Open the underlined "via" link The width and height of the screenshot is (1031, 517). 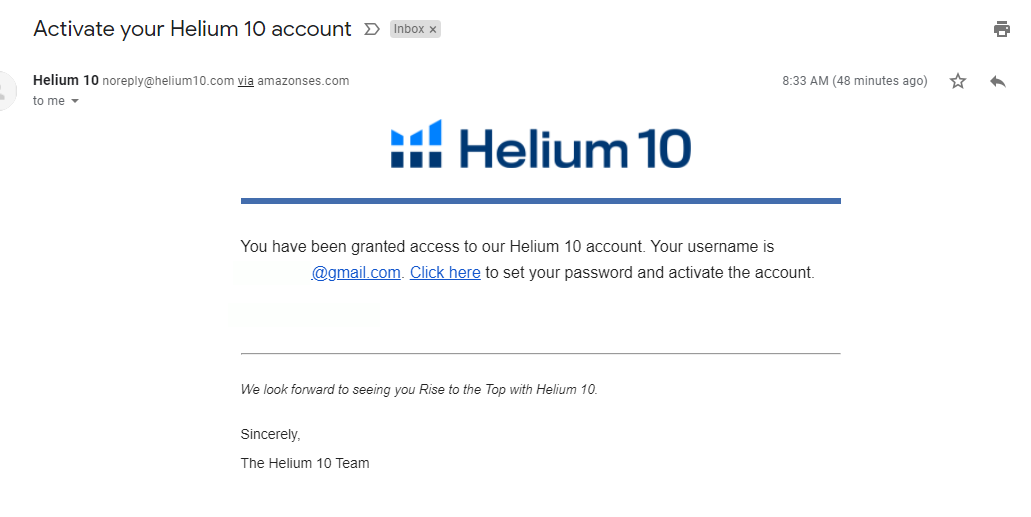[x=246, y=81]
